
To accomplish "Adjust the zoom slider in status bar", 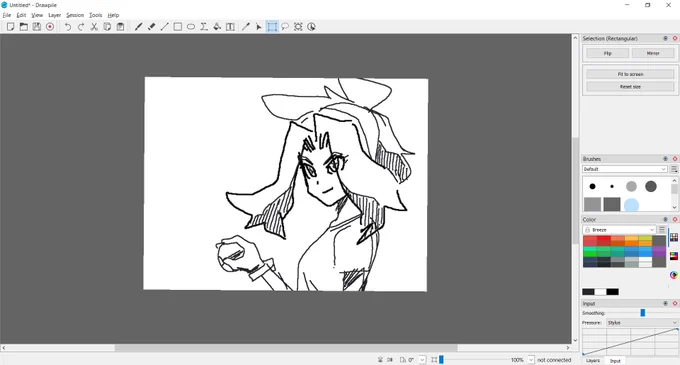I will (441, 360).
